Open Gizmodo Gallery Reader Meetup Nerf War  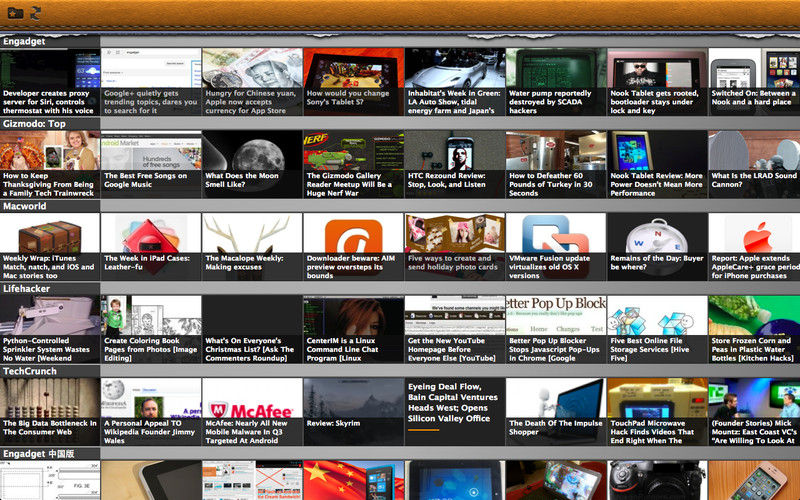[354, 164]
